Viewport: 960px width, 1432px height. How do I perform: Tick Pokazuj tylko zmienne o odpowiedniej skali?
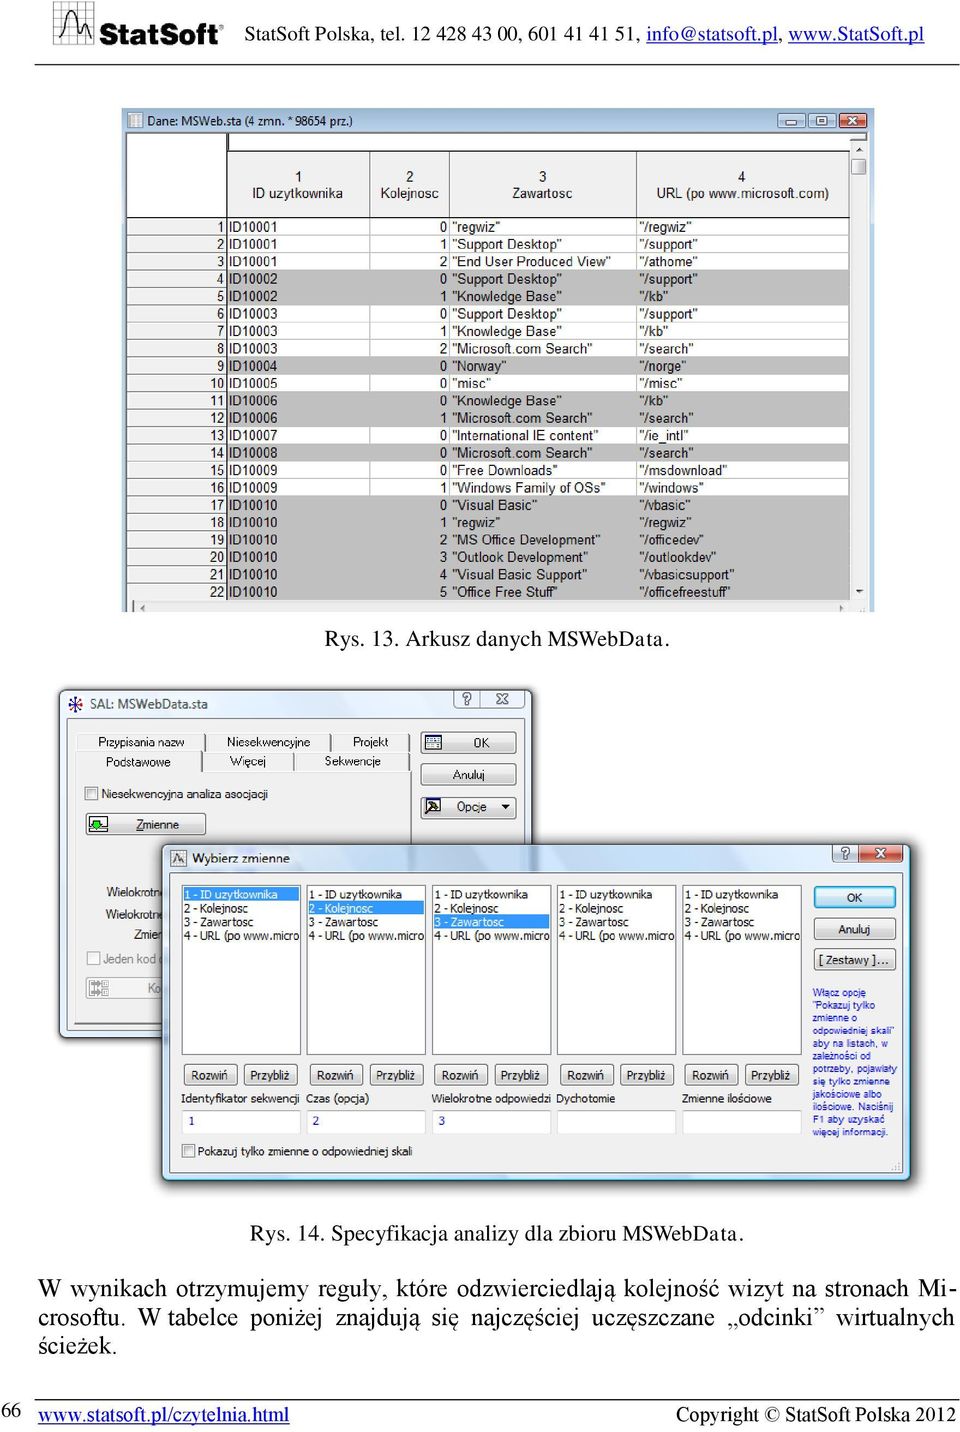(x=188, y=1151)
